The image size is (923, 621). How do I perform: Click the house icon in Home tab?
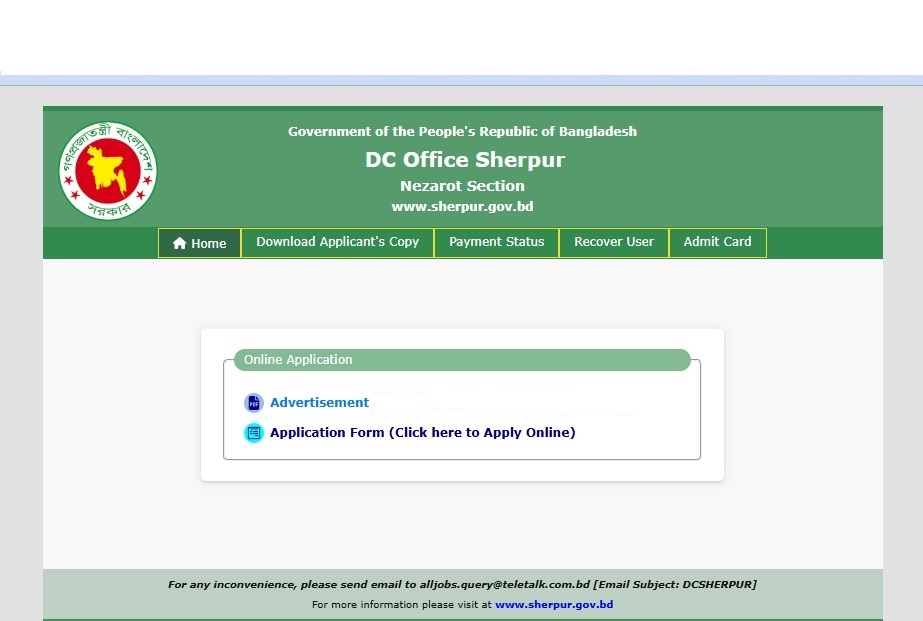coord(180,243)
